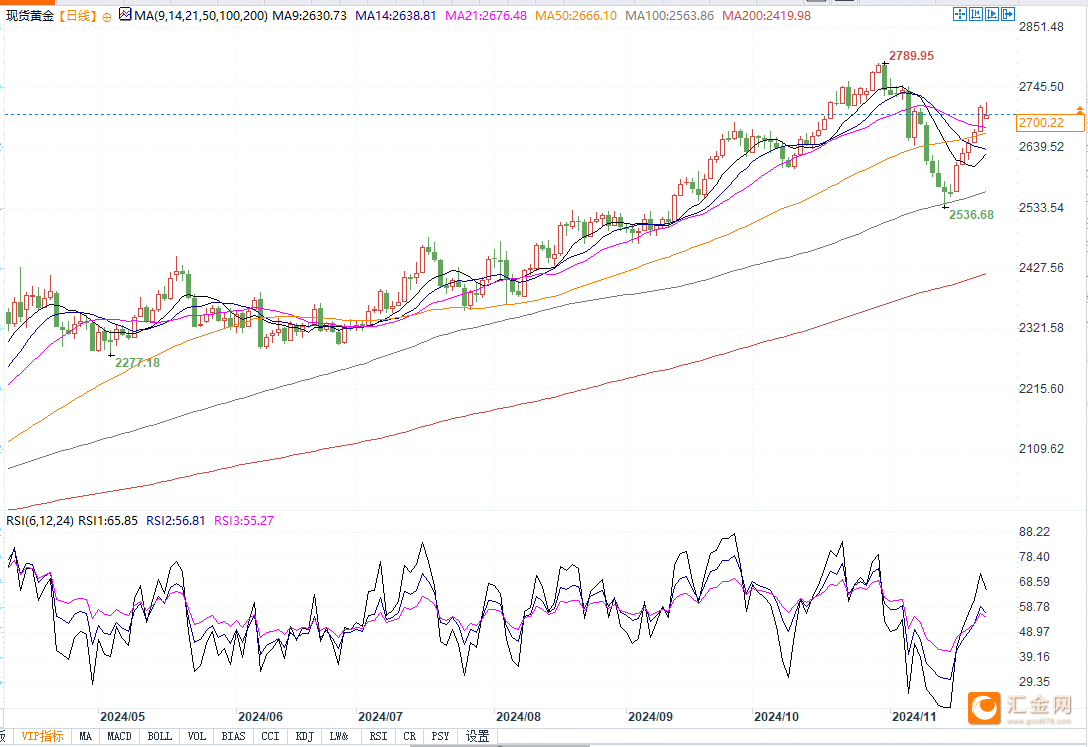Screen dimensions: 1088x747
Task: Switch to the VOL indicator tab
Action: click(197, 737)
